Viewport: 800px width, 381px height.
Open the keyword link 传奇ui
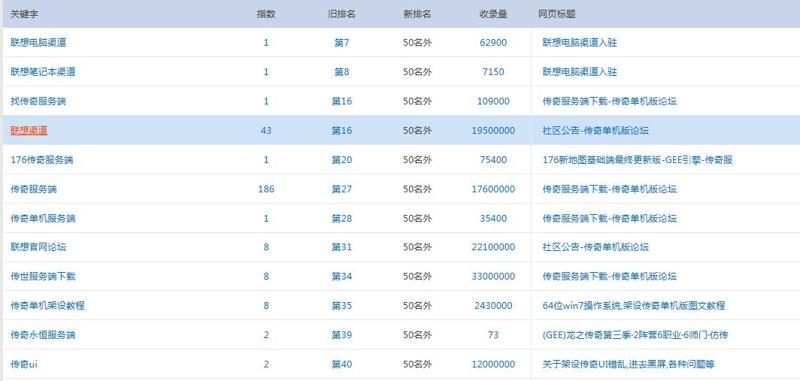[24, 365]
